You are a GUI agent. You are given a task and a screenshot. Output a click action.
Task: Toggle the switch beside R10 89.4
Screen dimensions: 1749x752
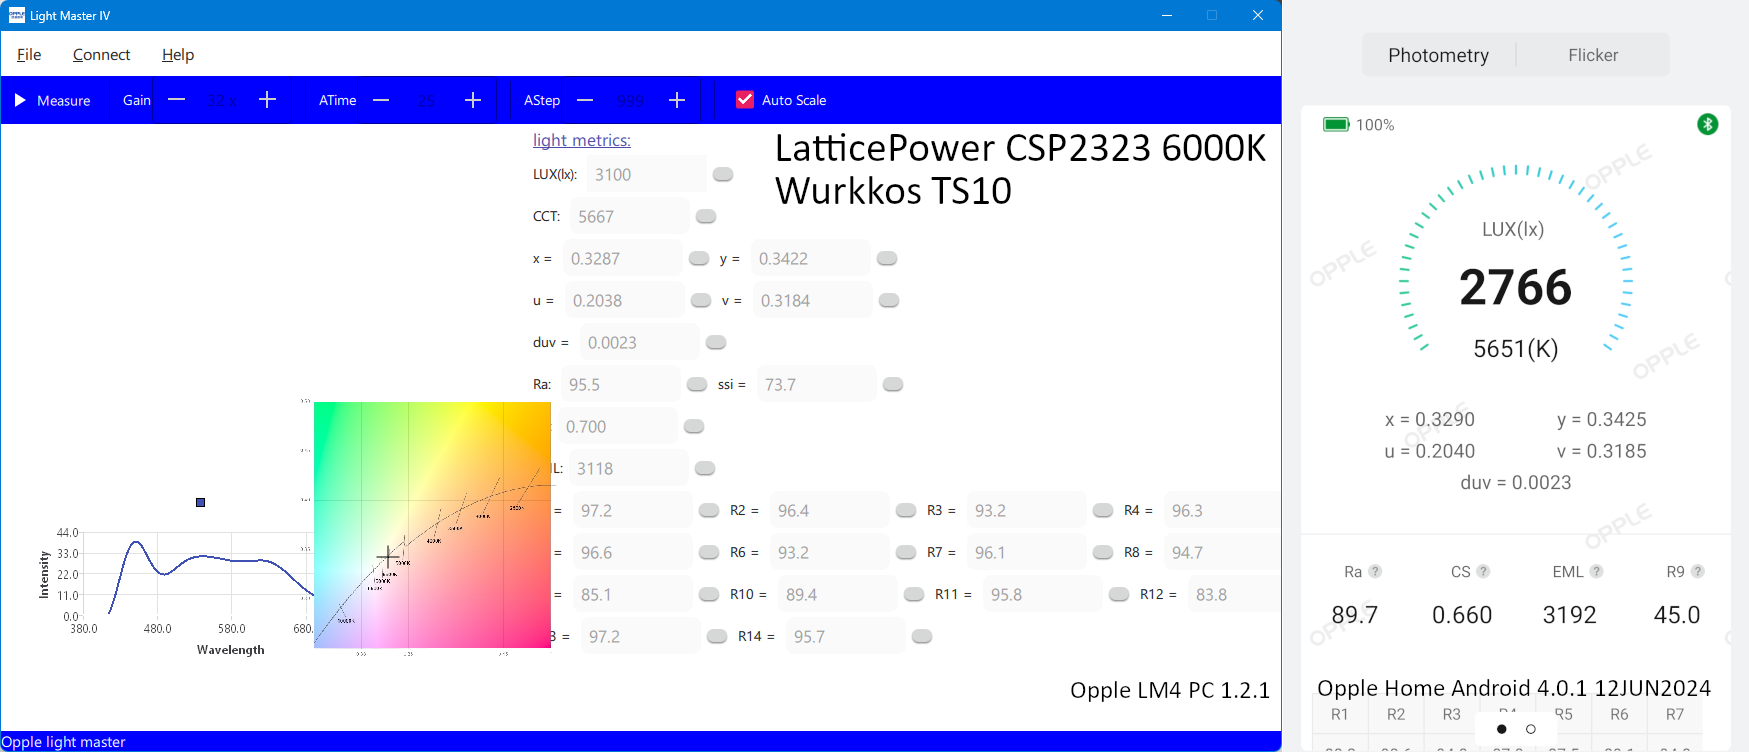(914, 594)
